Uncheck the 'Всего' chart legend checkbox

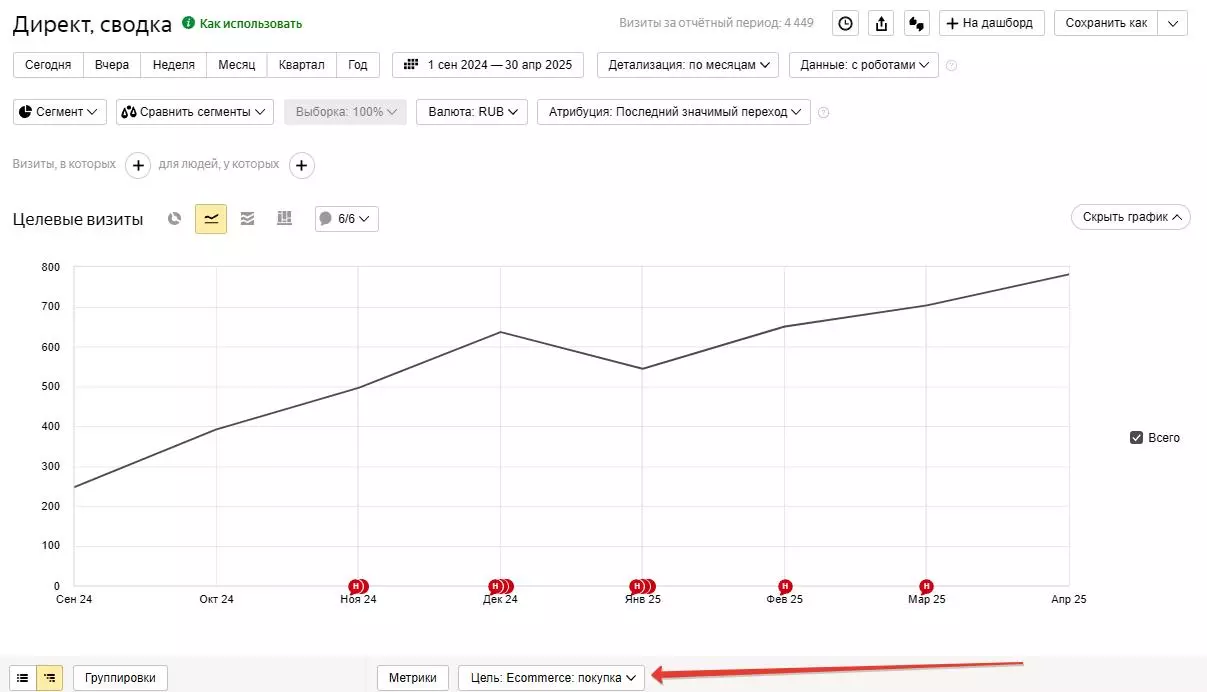(x=1136, y=438)
